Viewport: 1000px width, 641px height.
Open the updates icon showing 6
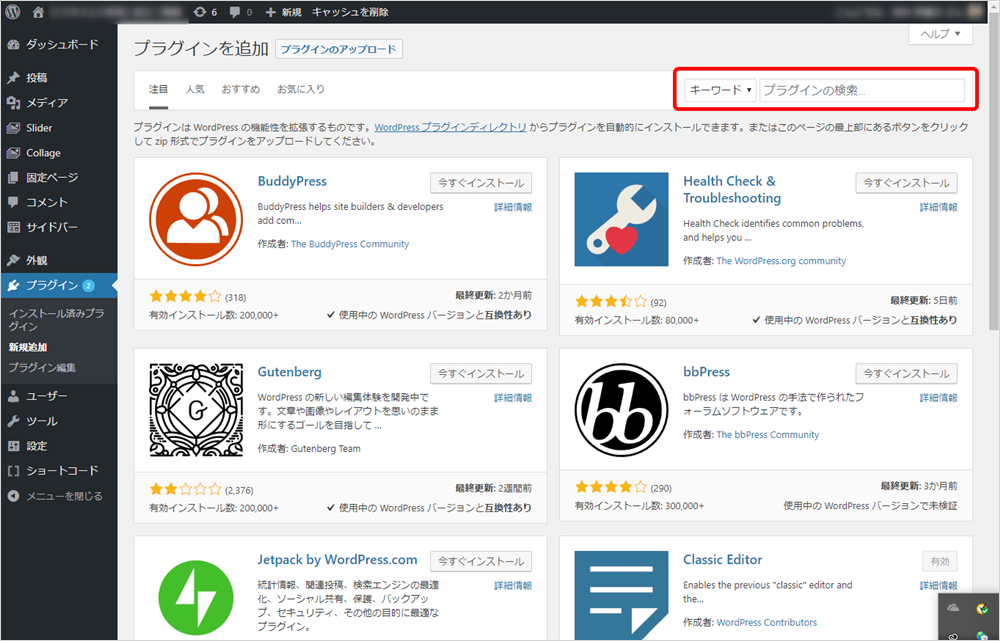pos(205,11)
